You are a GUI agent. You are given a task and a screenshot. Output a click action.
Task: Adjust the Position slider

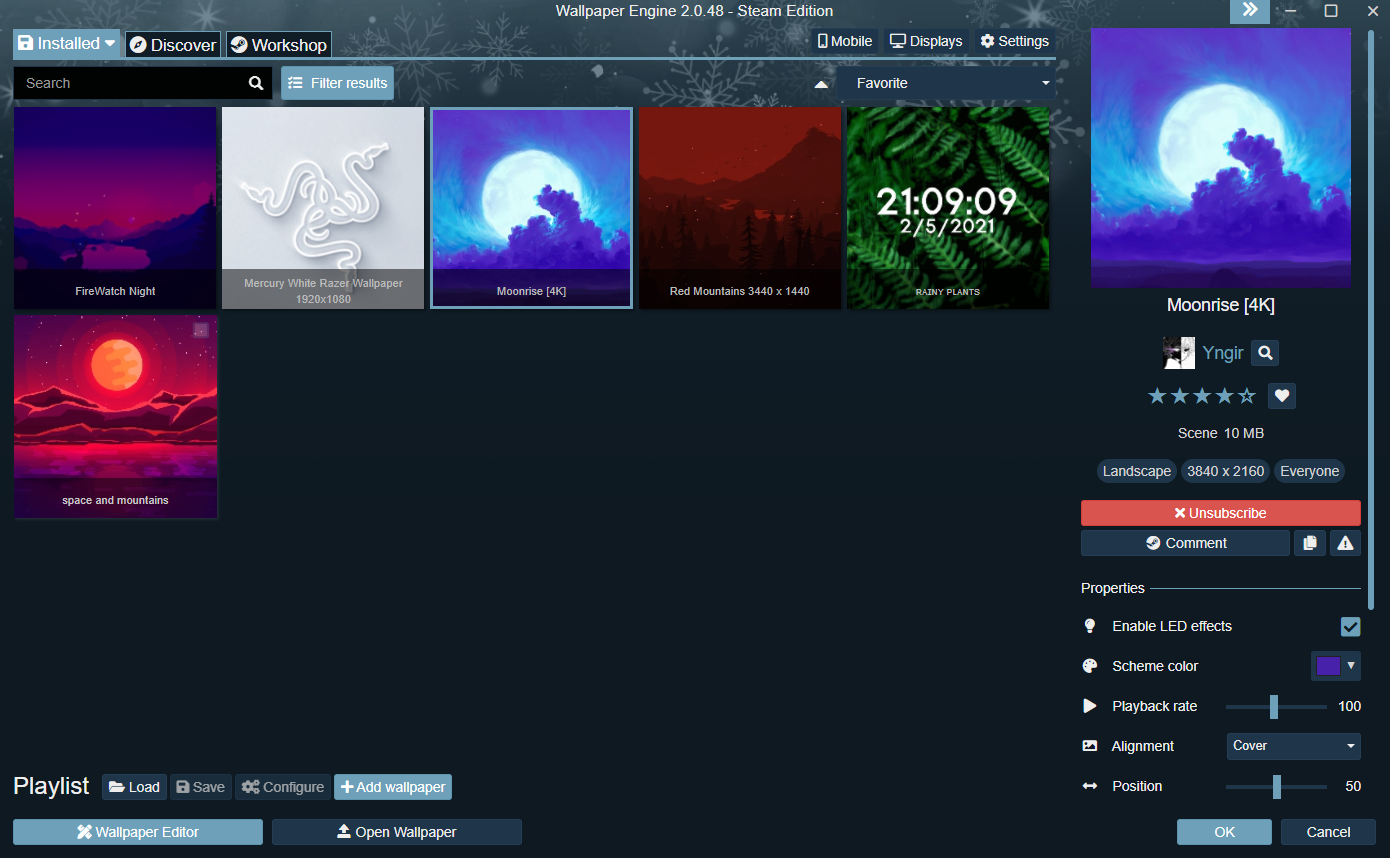[x=1276, y=786]
